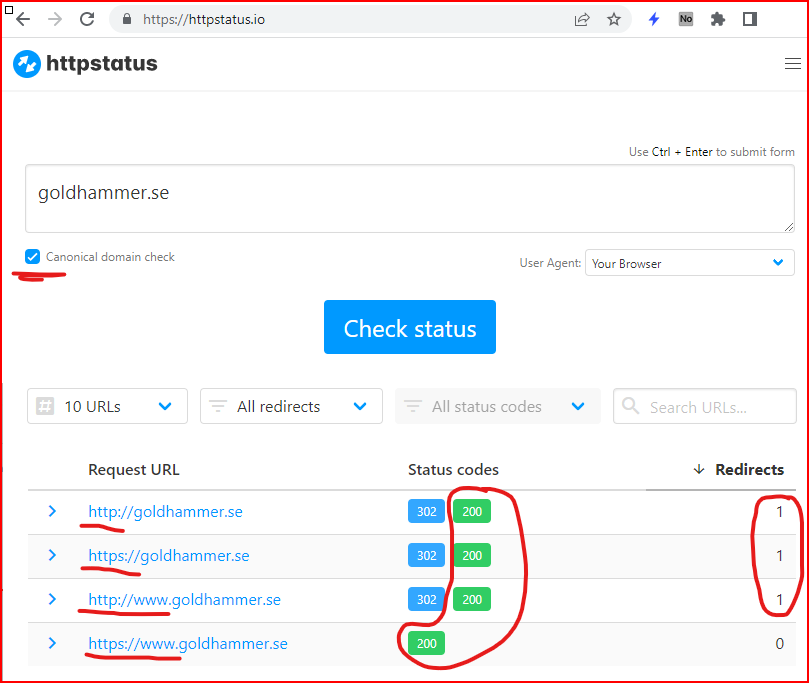Open the https://goldhammer.se link

[x=169, y=556]
